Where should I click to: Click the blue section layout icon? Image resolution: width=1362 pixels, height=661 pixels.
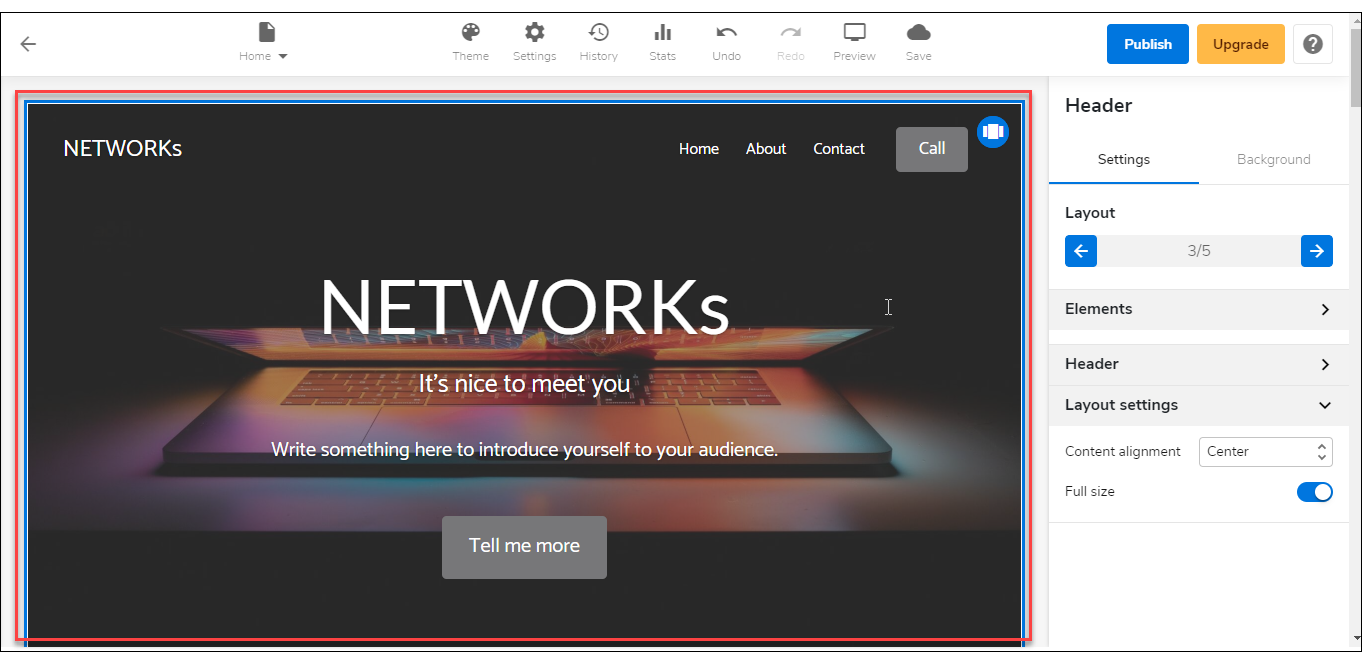pos(992,132)
